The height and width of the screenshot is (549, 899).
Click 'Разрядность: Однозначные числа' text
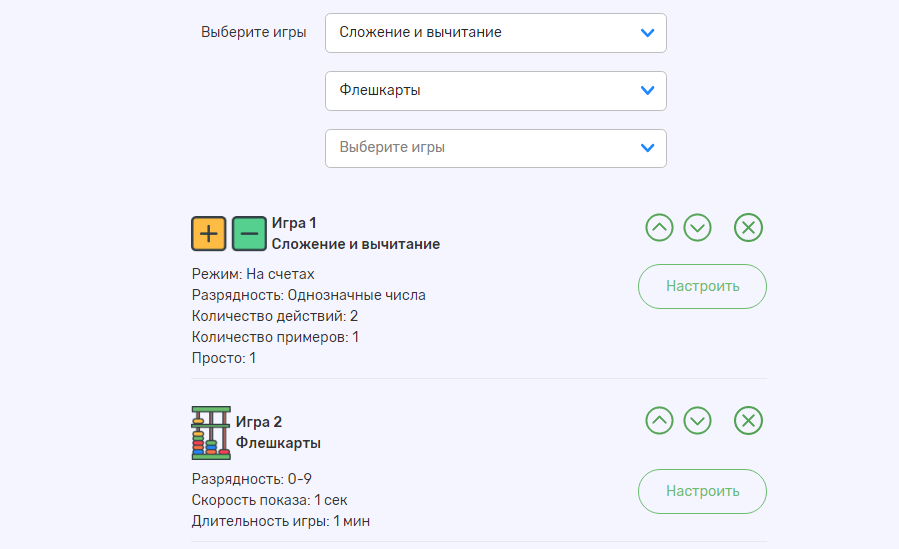308,295
